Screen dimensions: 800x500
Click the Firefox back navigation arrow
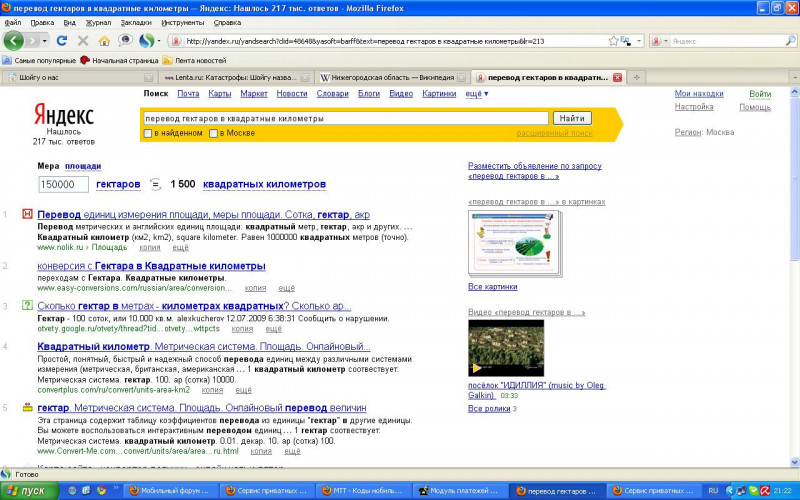[14, 41]
